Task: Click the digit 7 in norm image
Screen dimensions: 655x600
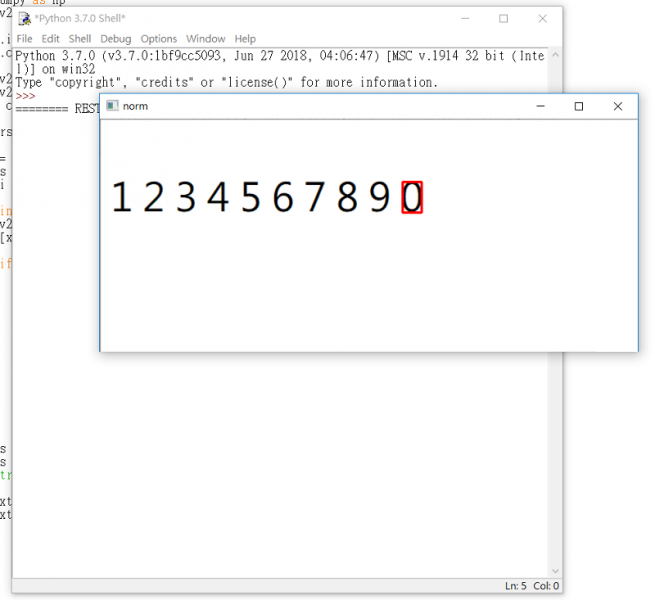Action: tap(315, 197)
